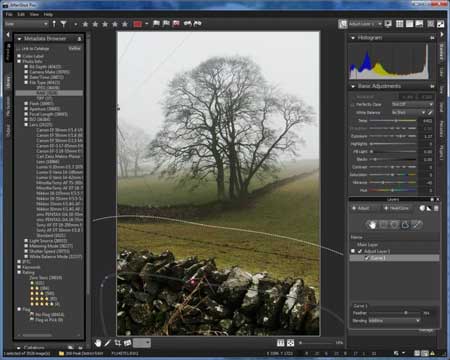
Task: Pick white balance eyedropper icon
Action: coord(430,112)
